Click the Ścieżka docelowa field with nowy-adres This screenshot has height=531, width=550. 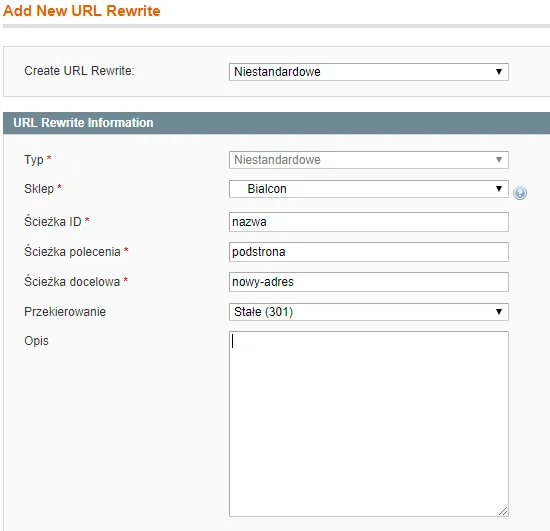coord(369,282)
